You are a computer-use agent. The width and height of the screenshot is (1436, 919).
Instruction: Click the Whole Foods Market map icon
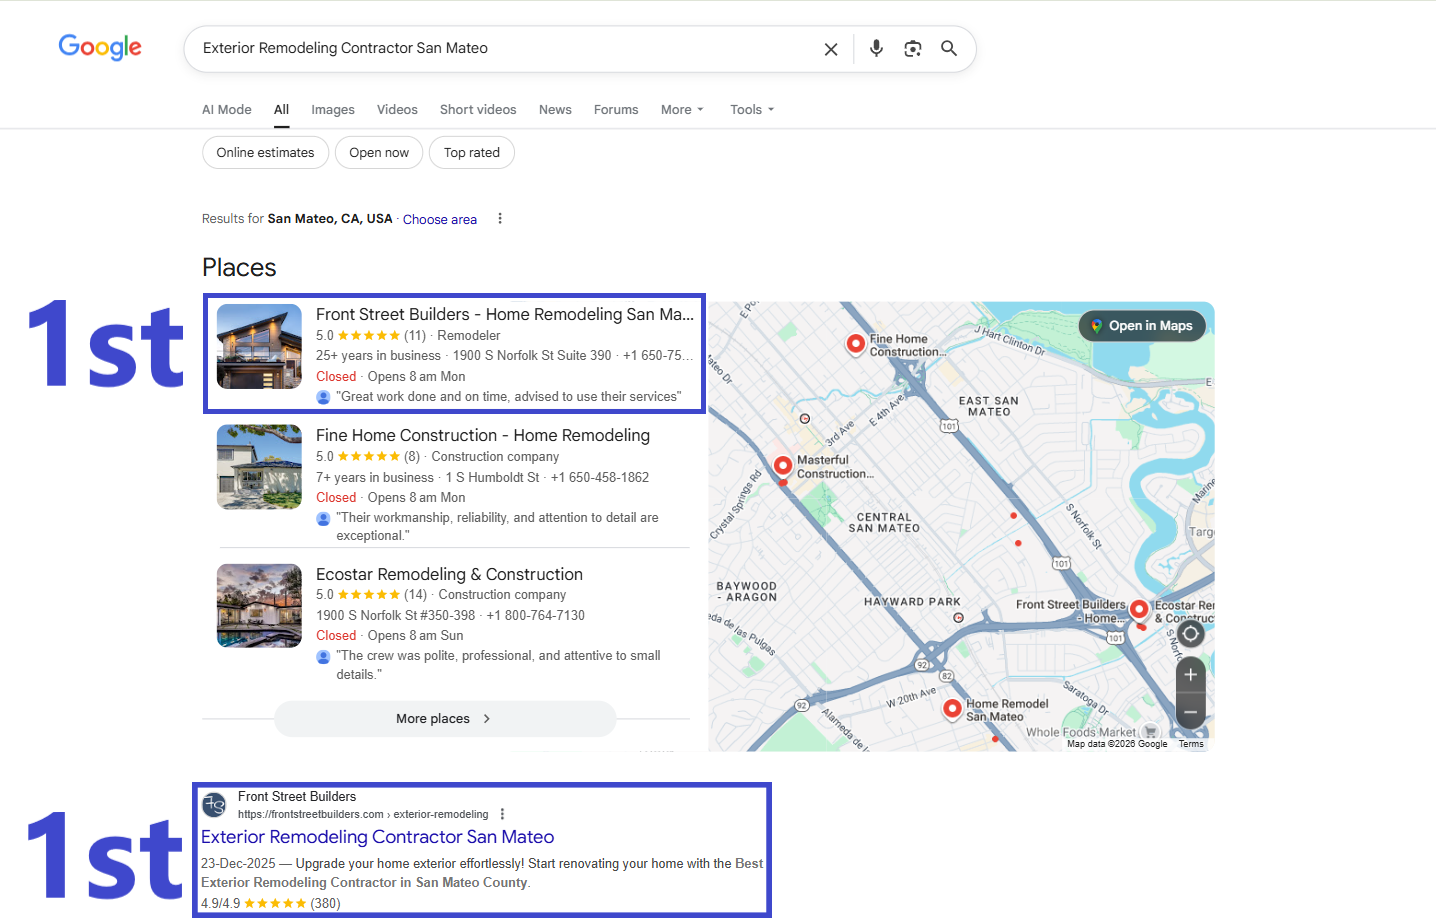click(1151, 731)
